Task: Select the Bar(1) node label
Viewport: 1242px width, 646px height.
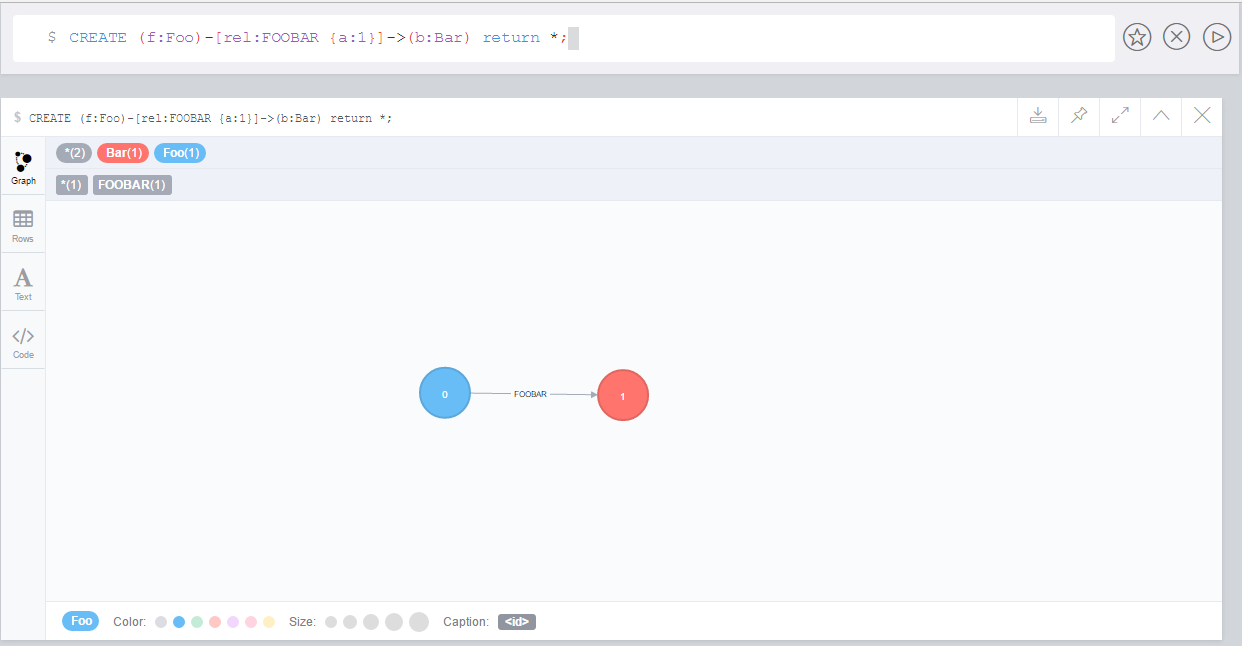Action: point(123,153)
